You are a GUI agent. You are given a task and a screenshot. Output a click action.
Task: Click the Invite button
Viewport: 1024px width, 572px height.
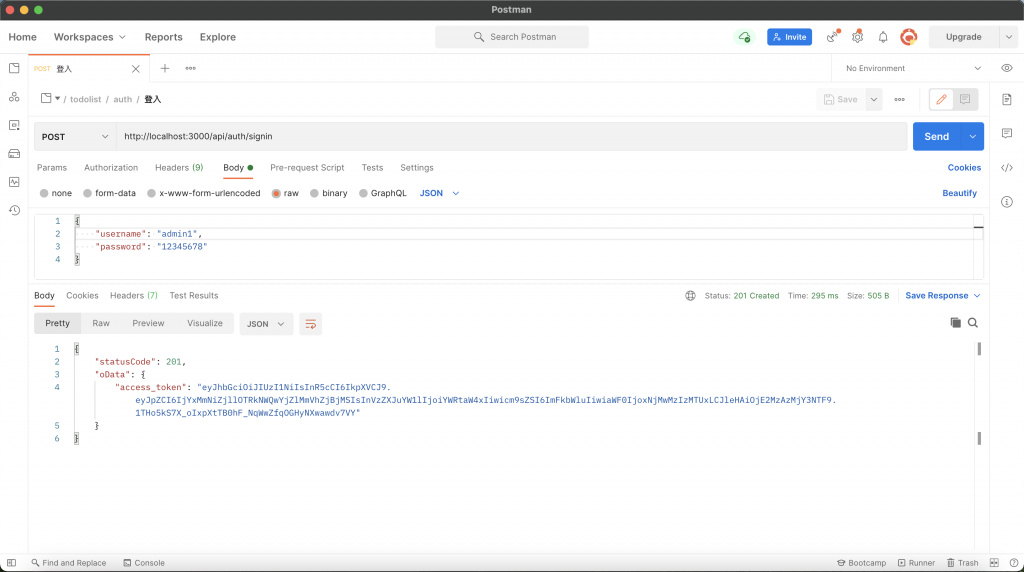(x=790, y=37)
